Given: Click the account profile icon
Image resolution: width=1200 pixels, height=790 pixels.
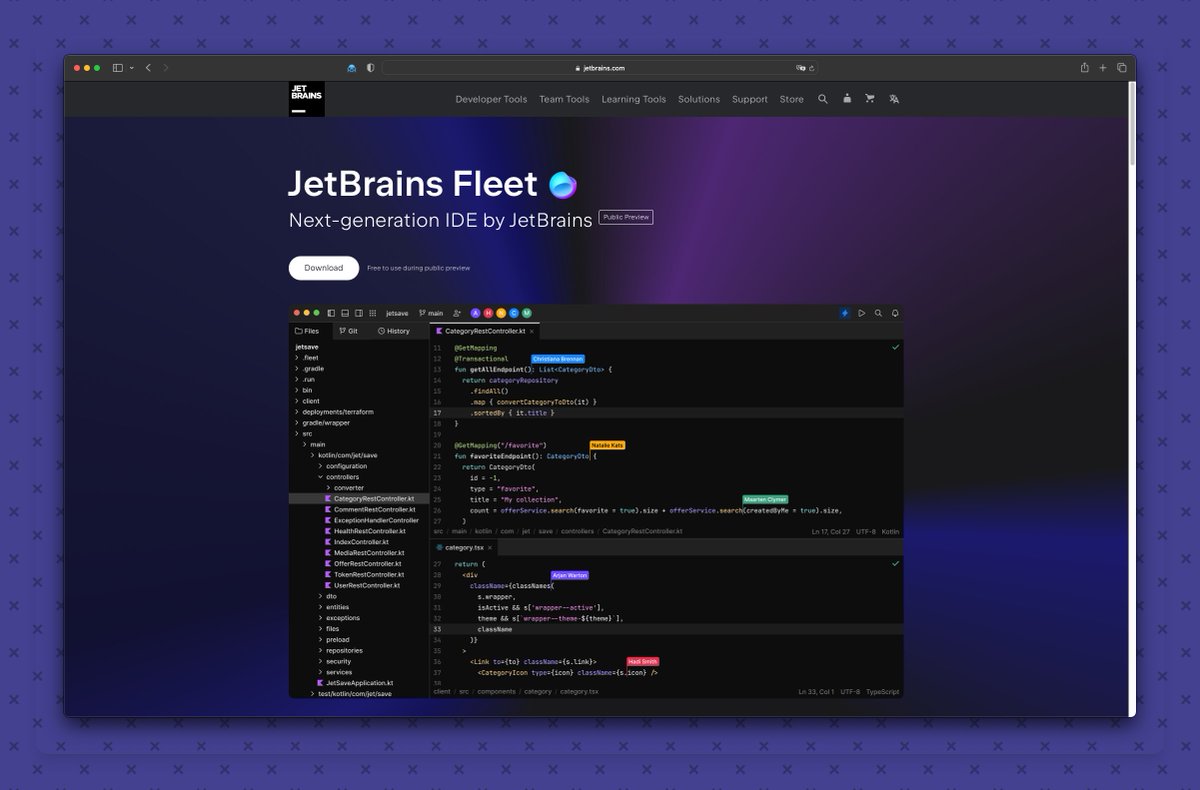Looking at the screenshot, I should 847,99.
